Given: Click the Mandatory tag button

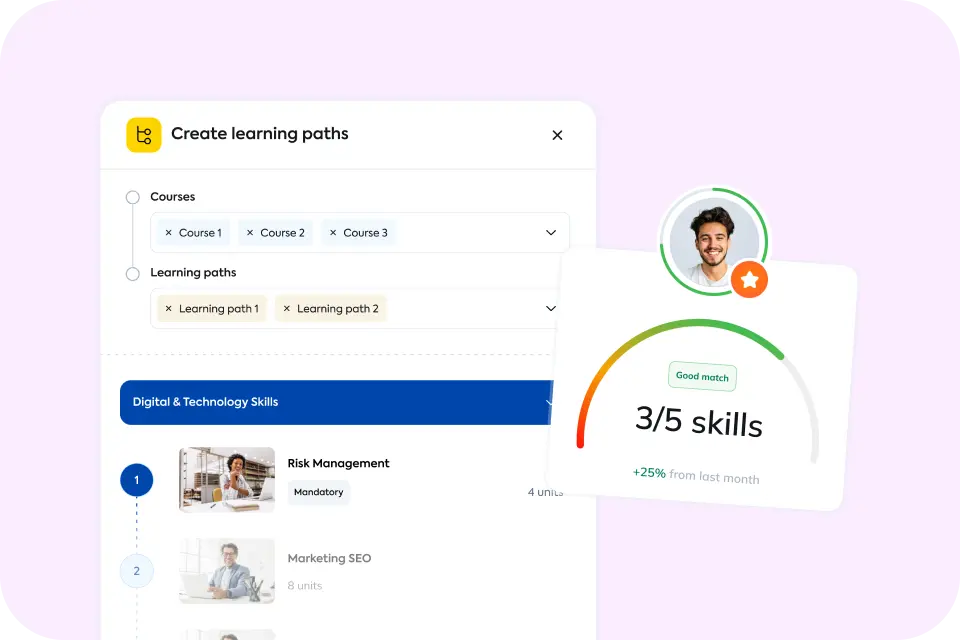Looking at the screenshot, I should coord(319,492).
